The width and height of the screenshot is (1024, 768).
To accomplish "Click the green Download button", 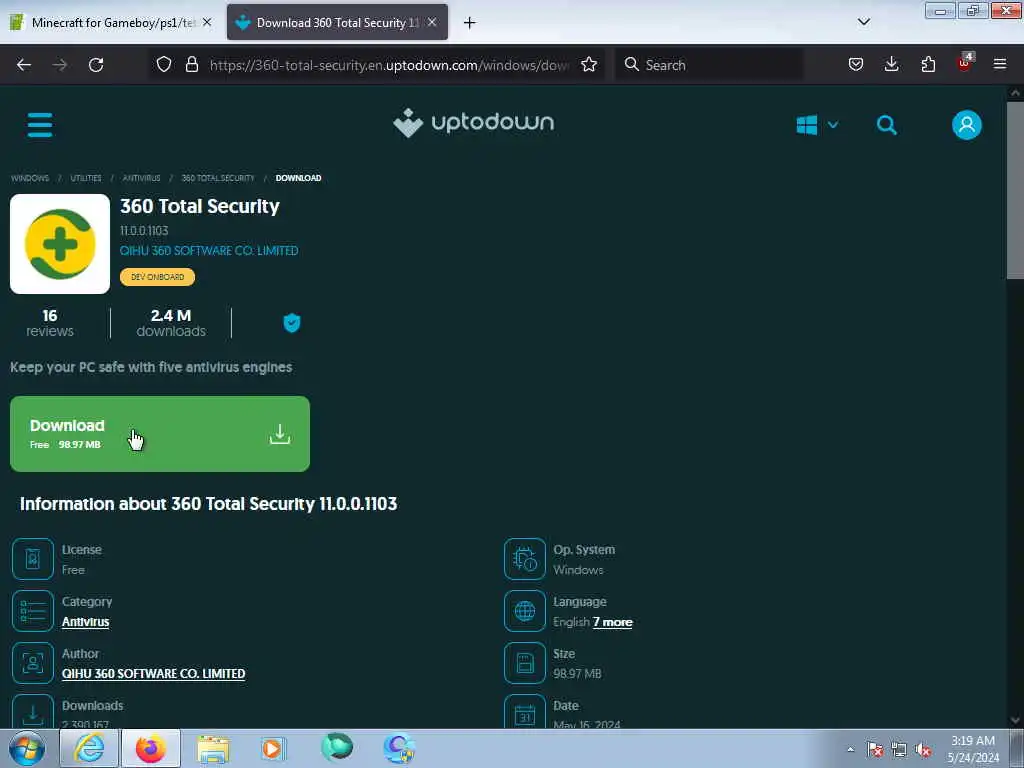I will tap(160, 434).
